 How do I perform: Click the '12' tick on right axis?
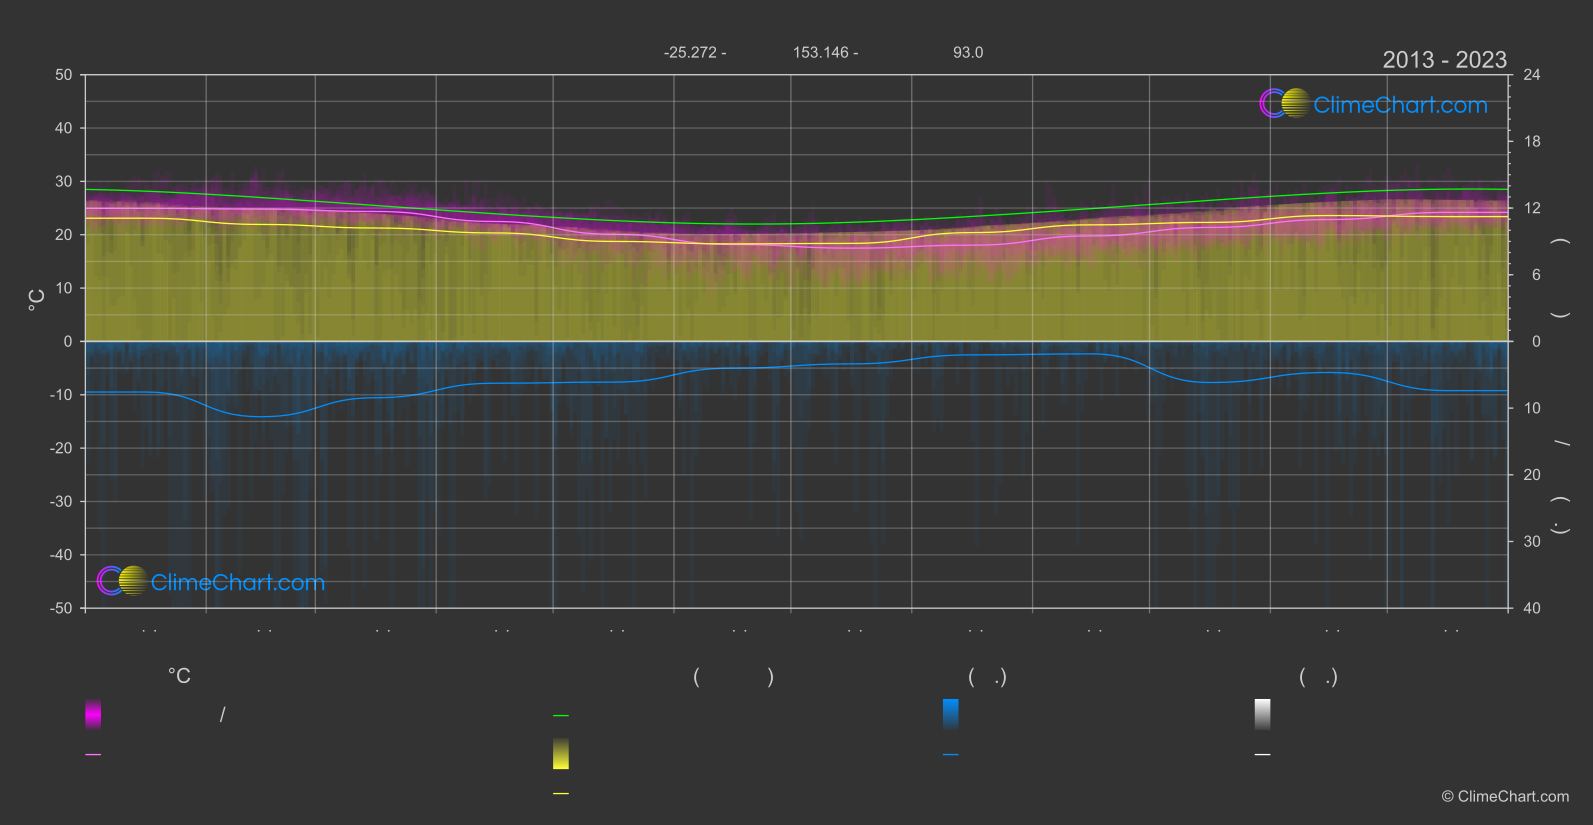click(1532, 208)
